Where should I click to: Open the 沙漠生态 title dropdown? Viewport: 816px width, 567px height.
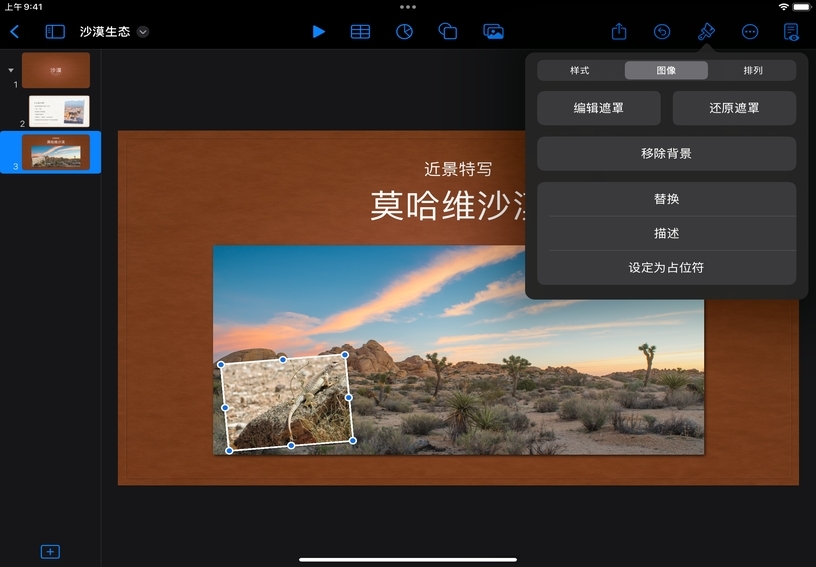[x=143, y=32]
